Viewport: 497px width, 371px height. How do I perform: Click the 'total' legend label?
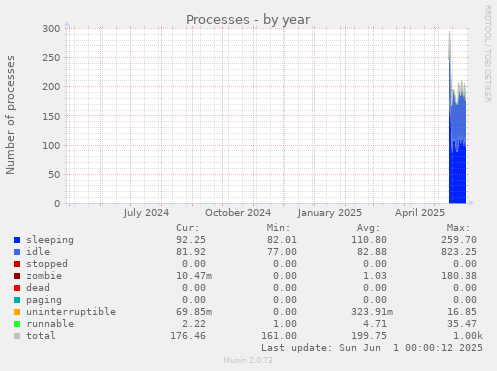click(41, 336)
